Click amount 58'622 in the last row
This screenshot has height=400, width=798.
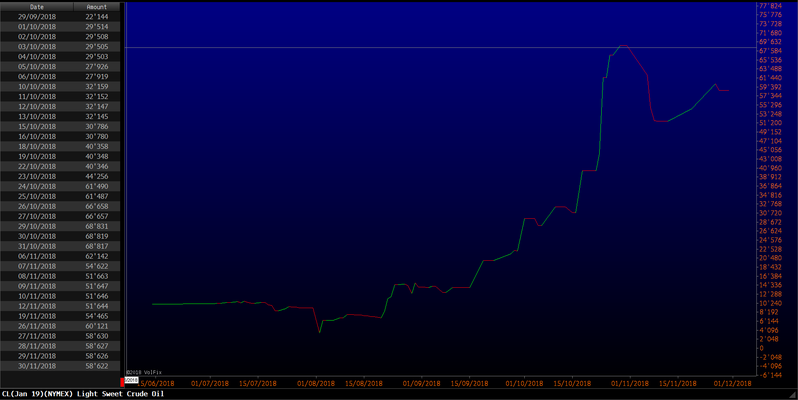pos(97,366)
